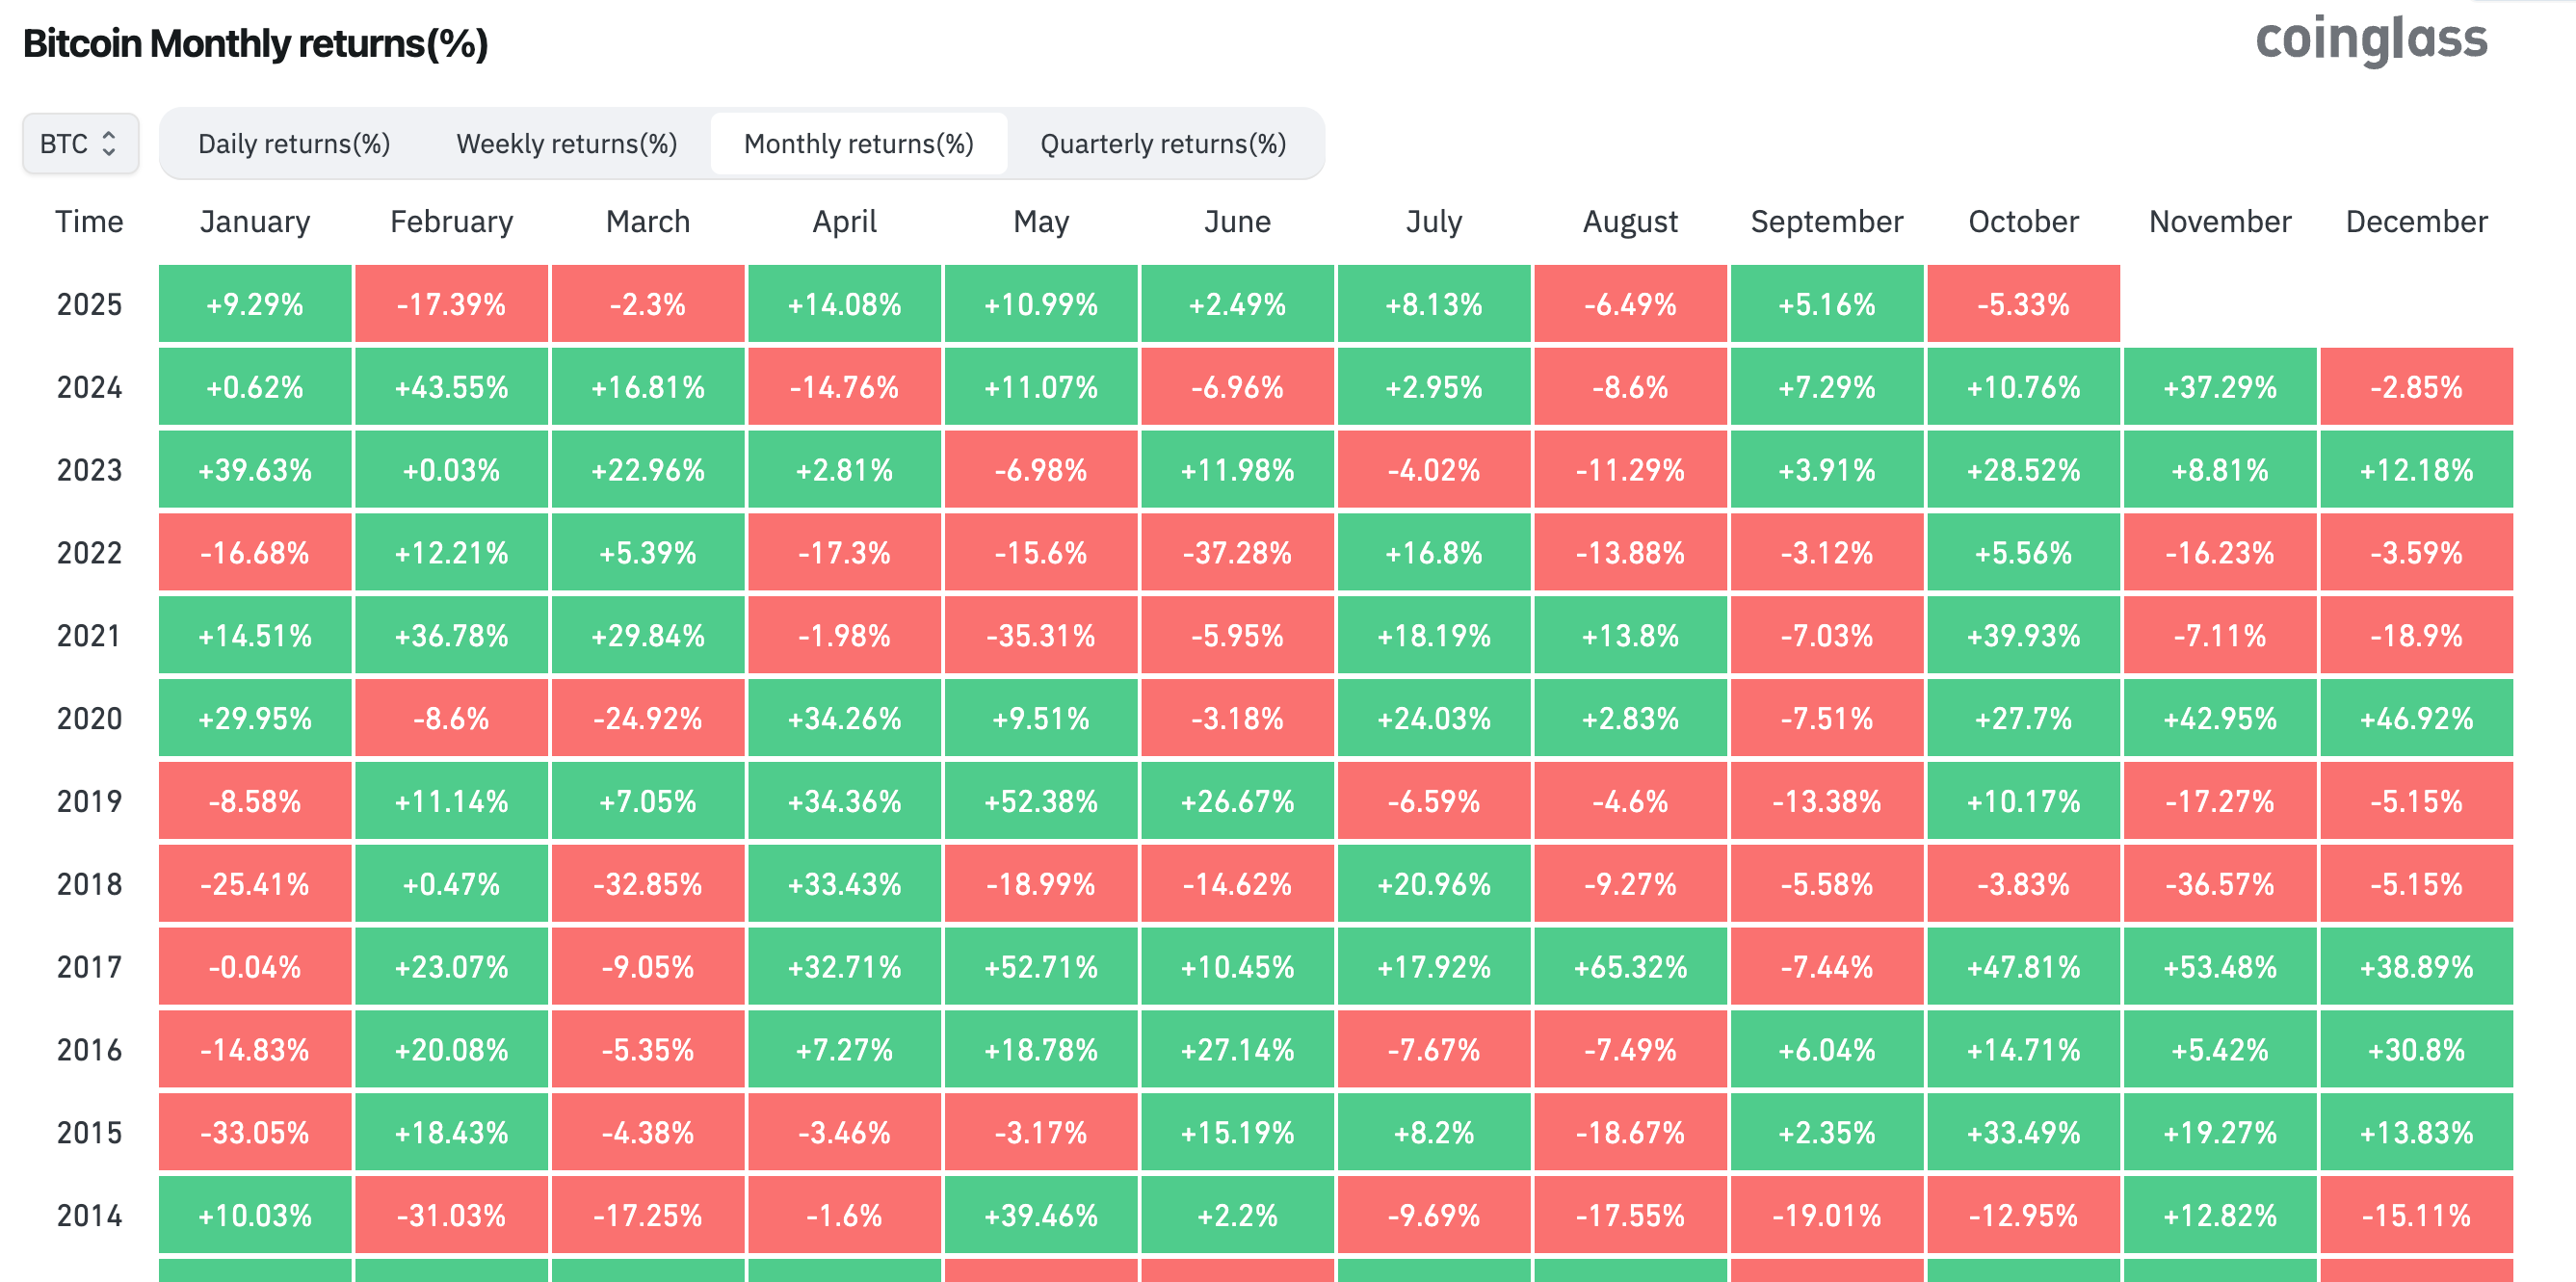The height and width of the screenshot is (1282, 2576).
Task: Click the -5.33% October 2025 cell
Action: tap(2023, 304)
